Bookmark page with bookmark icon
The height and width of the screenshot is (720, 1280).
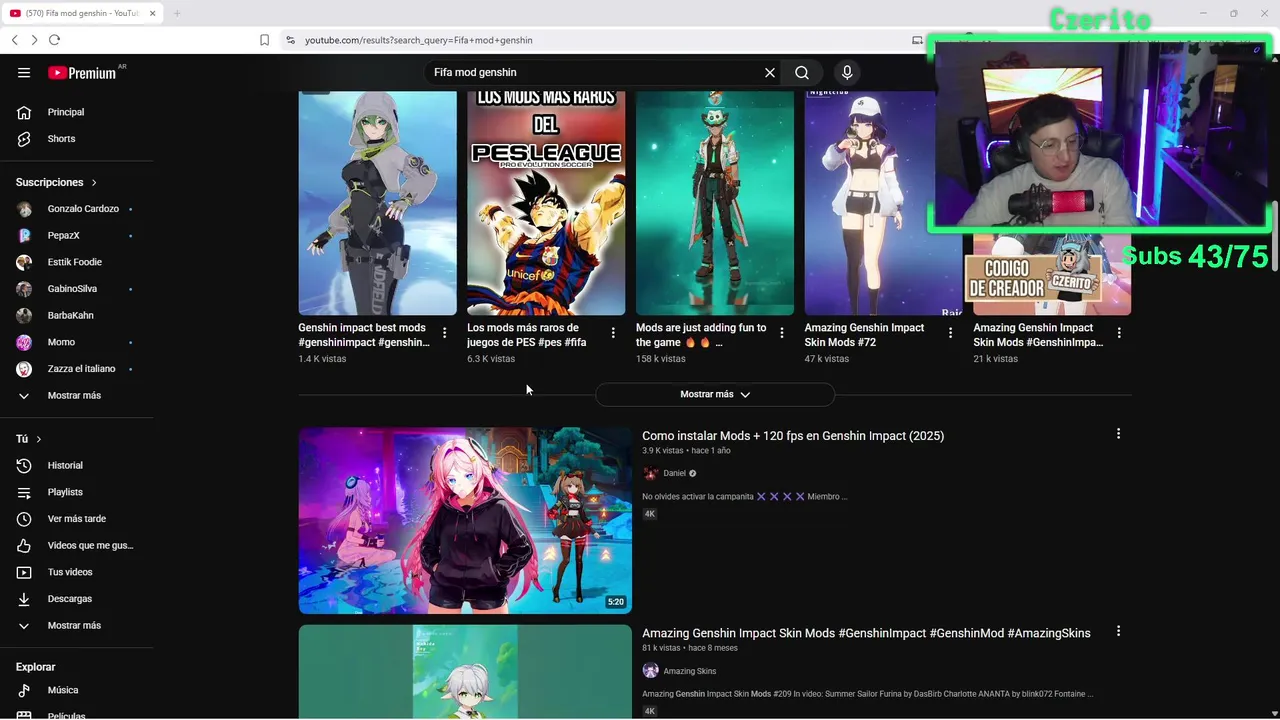(264, 40)
